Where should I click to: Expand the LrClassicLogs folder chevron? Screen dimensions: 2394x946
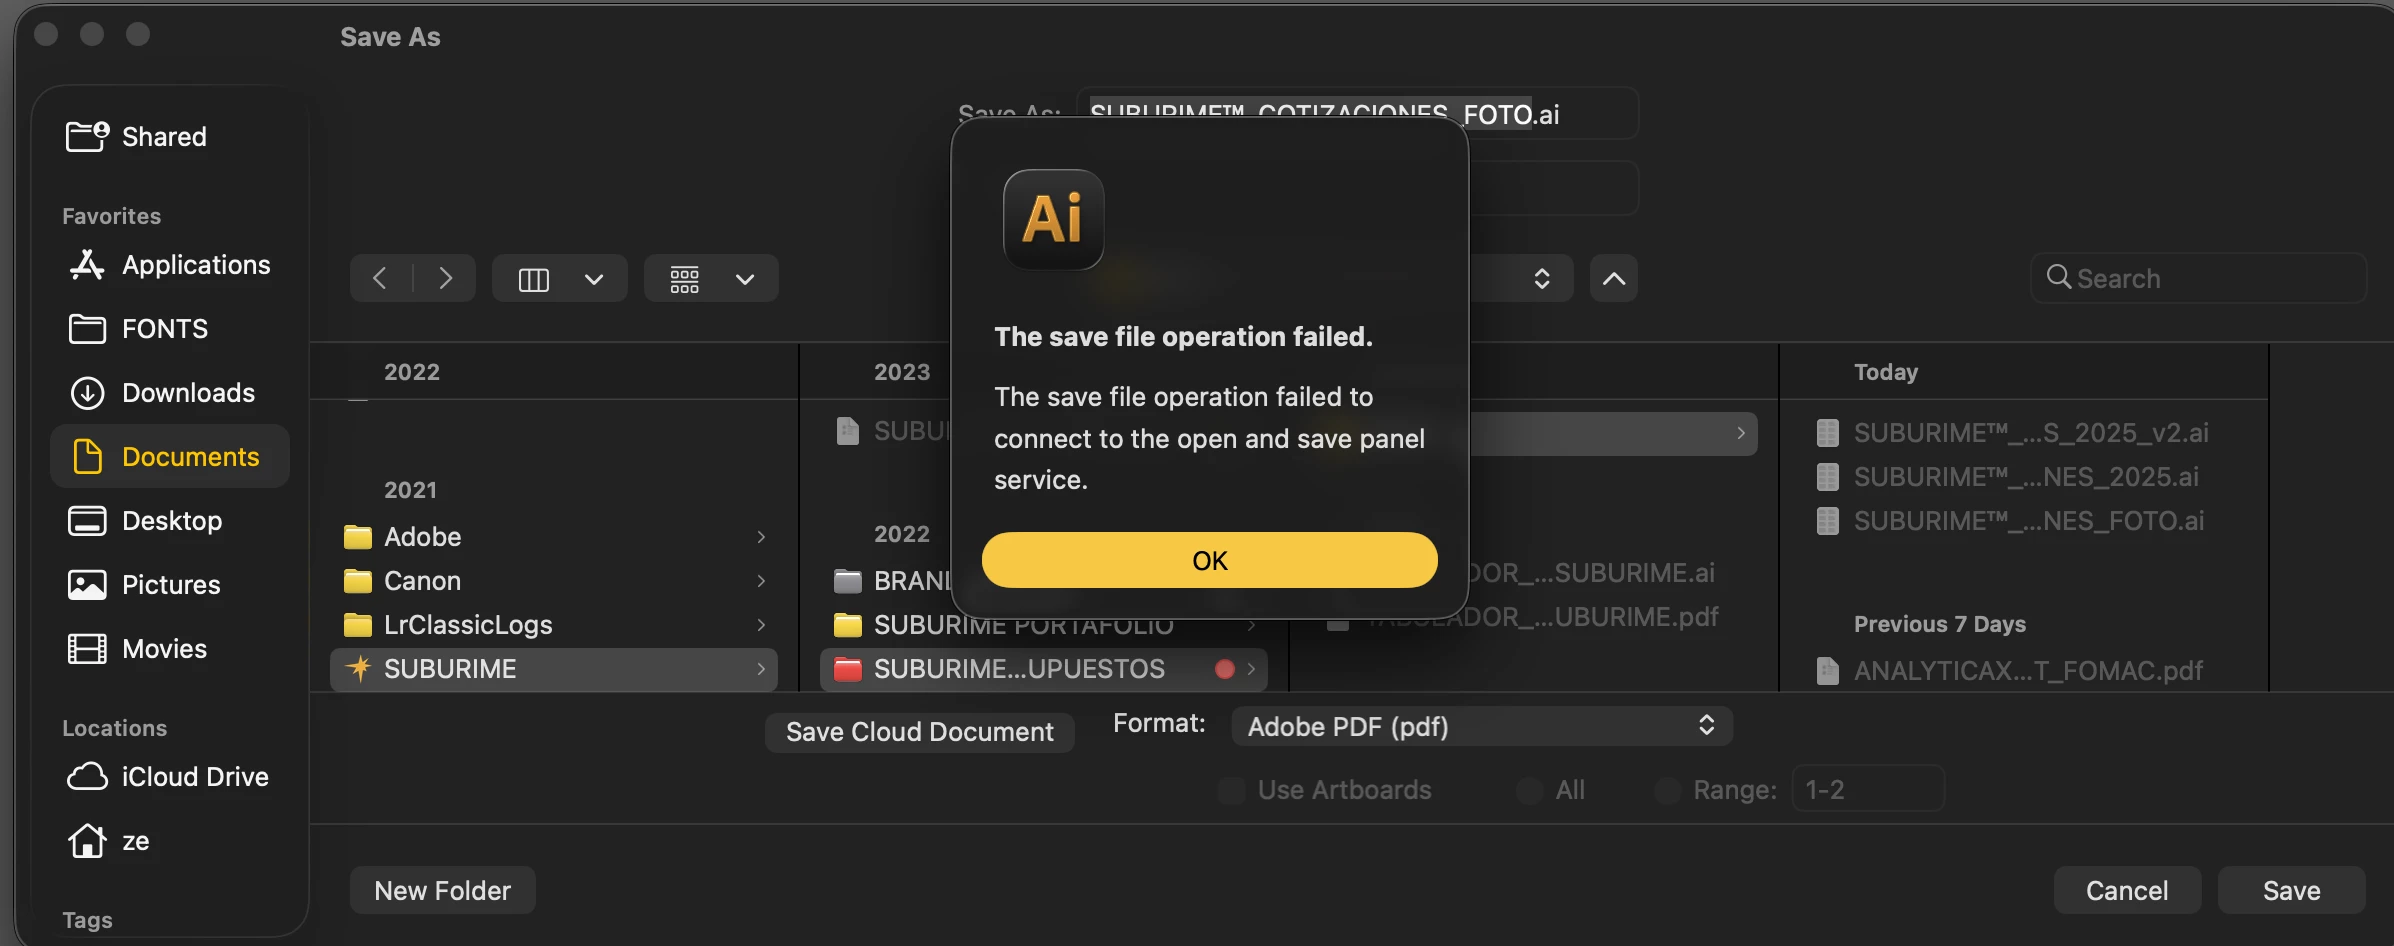(761, 625)
